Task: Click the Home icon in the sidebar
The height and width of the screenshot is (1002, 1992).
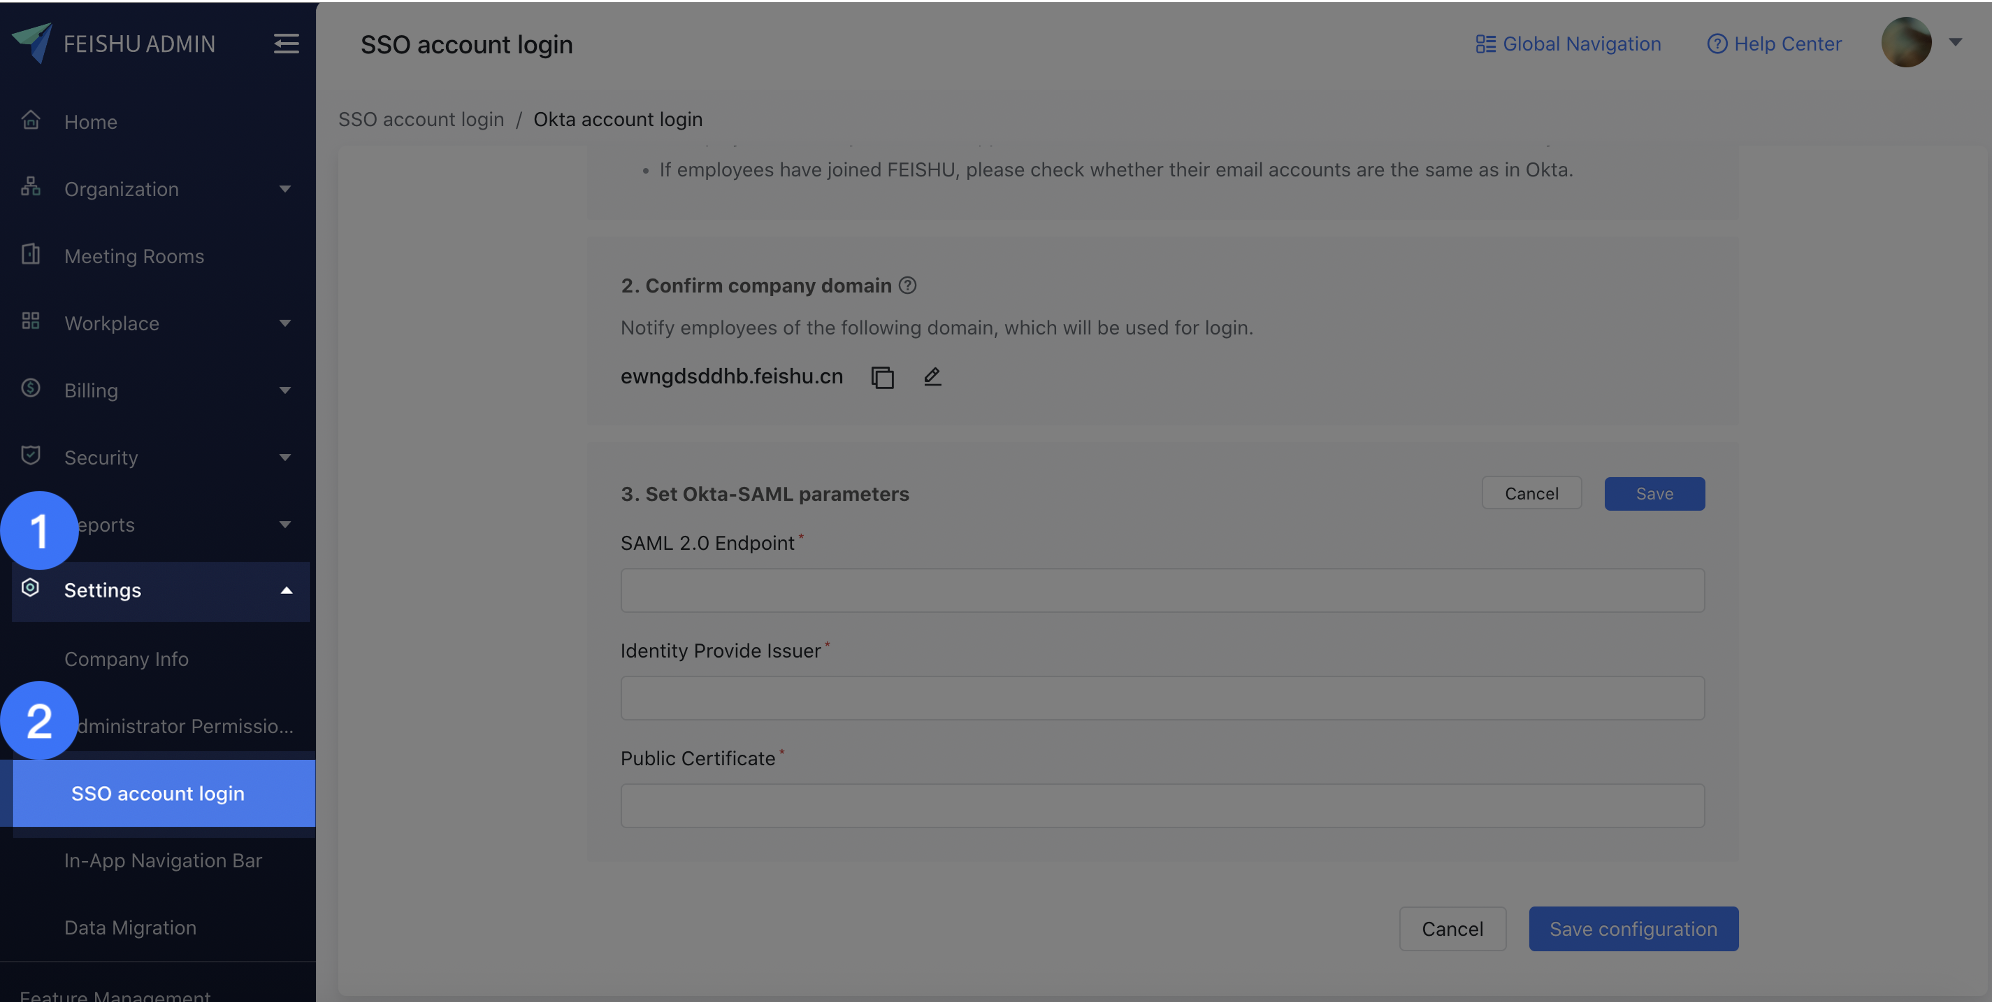Action: pyautogui.click(x=31, y=120)
